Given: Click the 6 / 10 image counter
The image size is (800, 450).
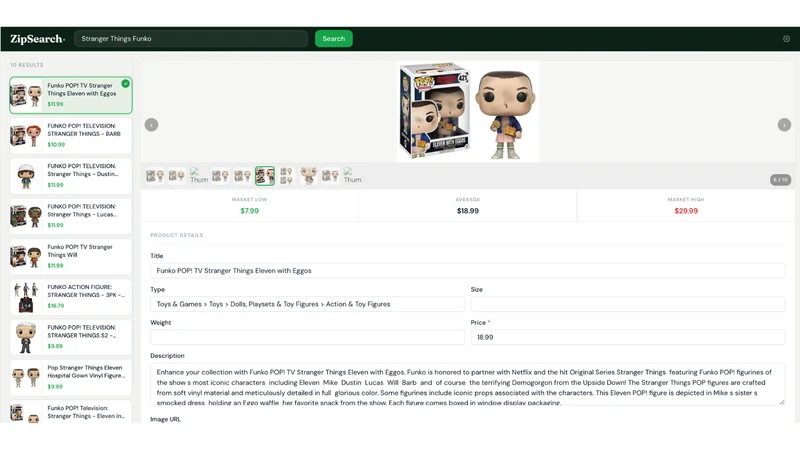Looking at the screenshot, I should click(x=780, y=180).
